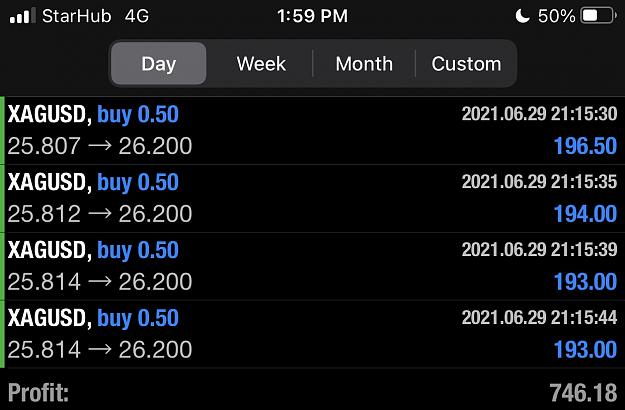Screen dimensions: 625x410
Task: Open the XAGUSD trade closed at 21:15:35
Action: pos(312,198)
